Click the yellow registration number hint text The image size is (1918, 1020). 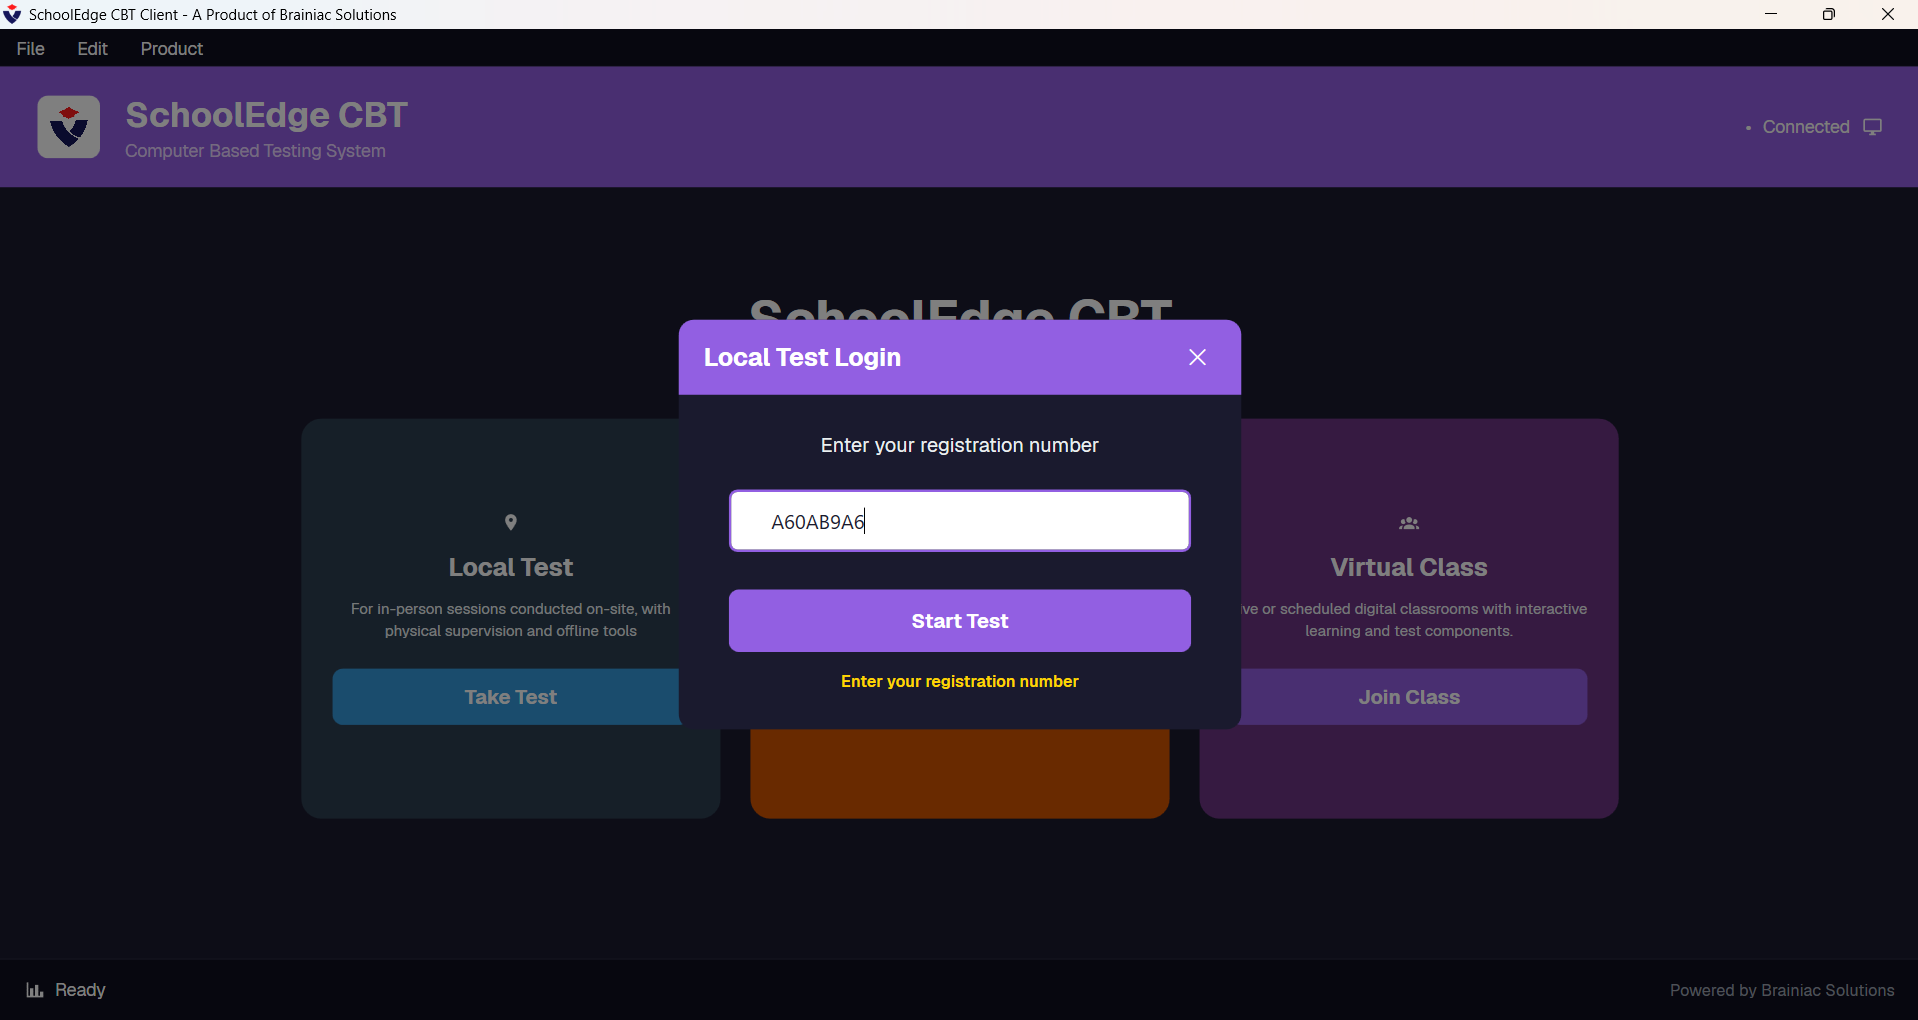click(959, 681)
